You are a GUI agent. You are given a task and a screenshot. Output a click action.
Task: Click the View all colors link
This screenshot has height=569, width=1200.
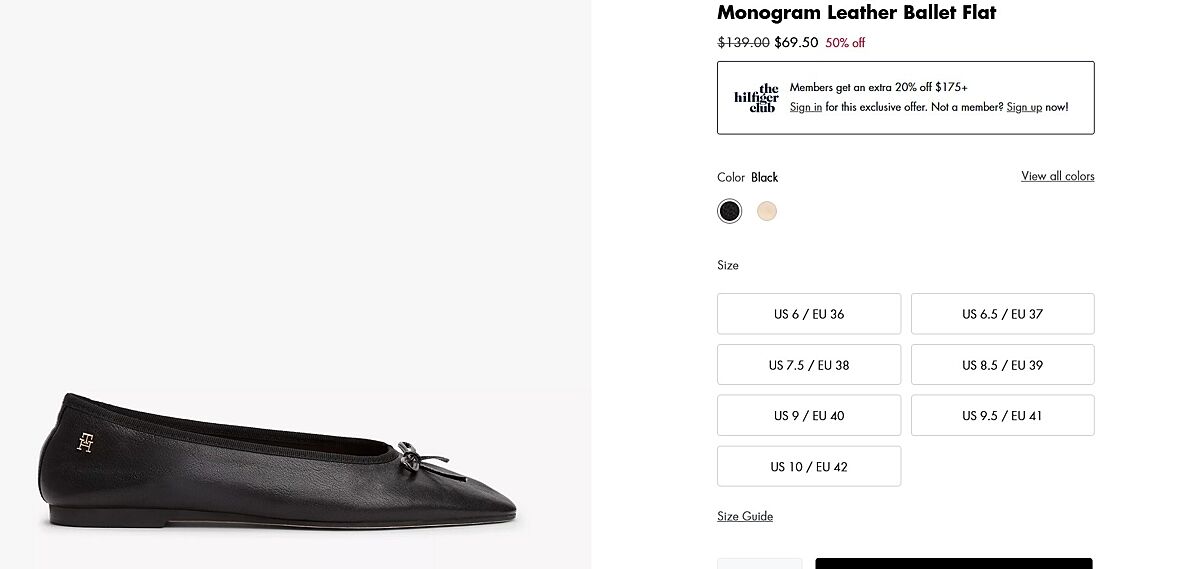(1057, 176)
